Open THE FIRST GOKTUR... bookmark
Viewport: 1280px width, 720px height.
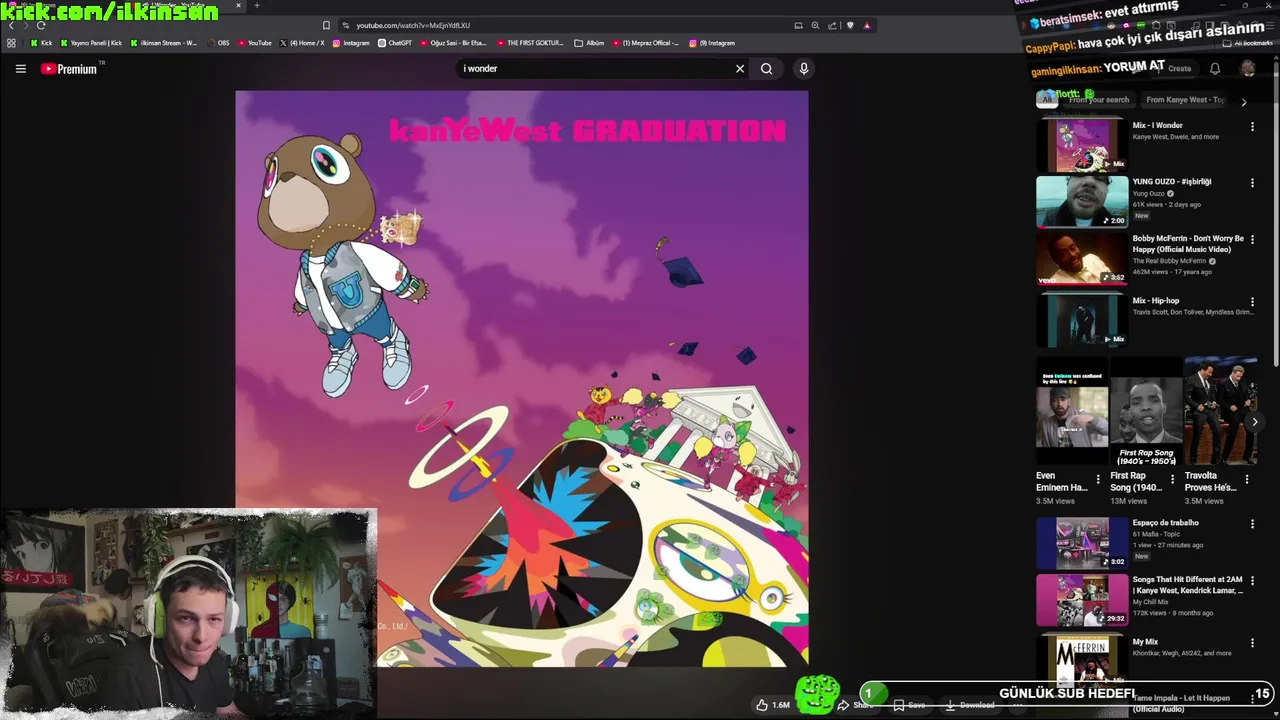click(530, 43)
